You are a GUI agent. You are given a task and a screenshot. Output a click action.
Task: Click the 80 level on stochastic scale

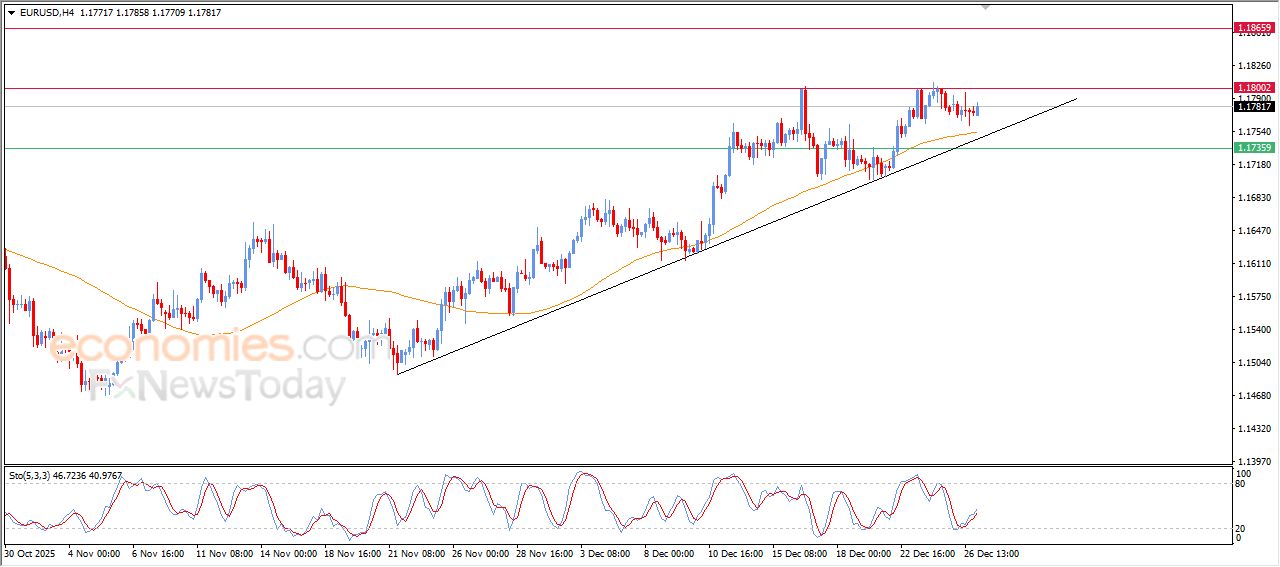(1243, 484)
